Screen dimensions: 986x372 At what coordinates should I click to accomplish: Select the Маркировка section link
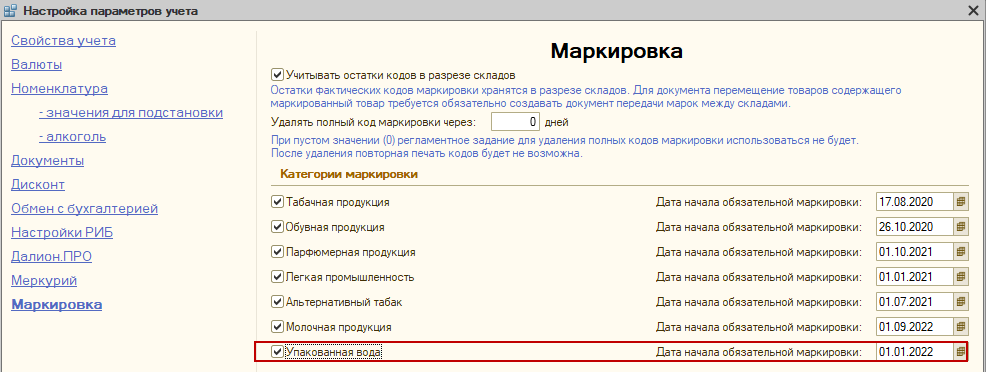(57, 305)
